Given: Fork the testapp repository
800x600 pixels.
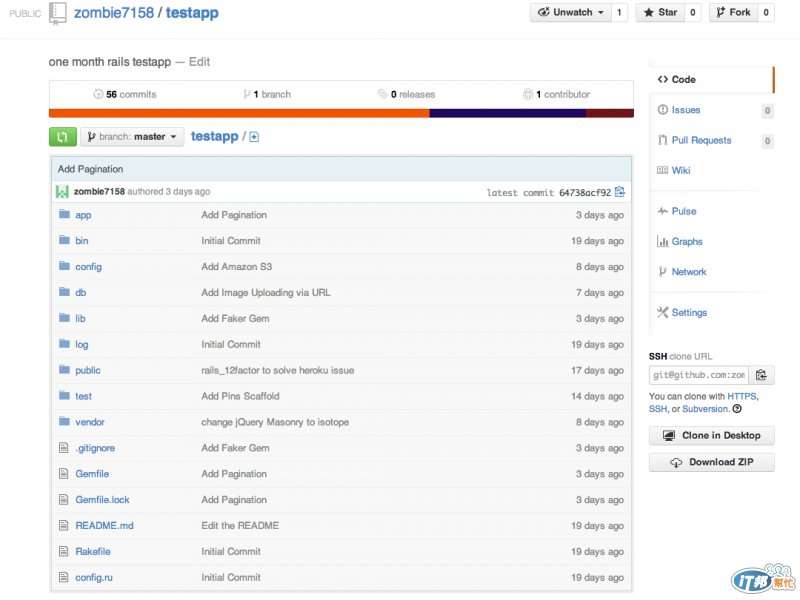Looking at the screenshot, I should (733, 12).
